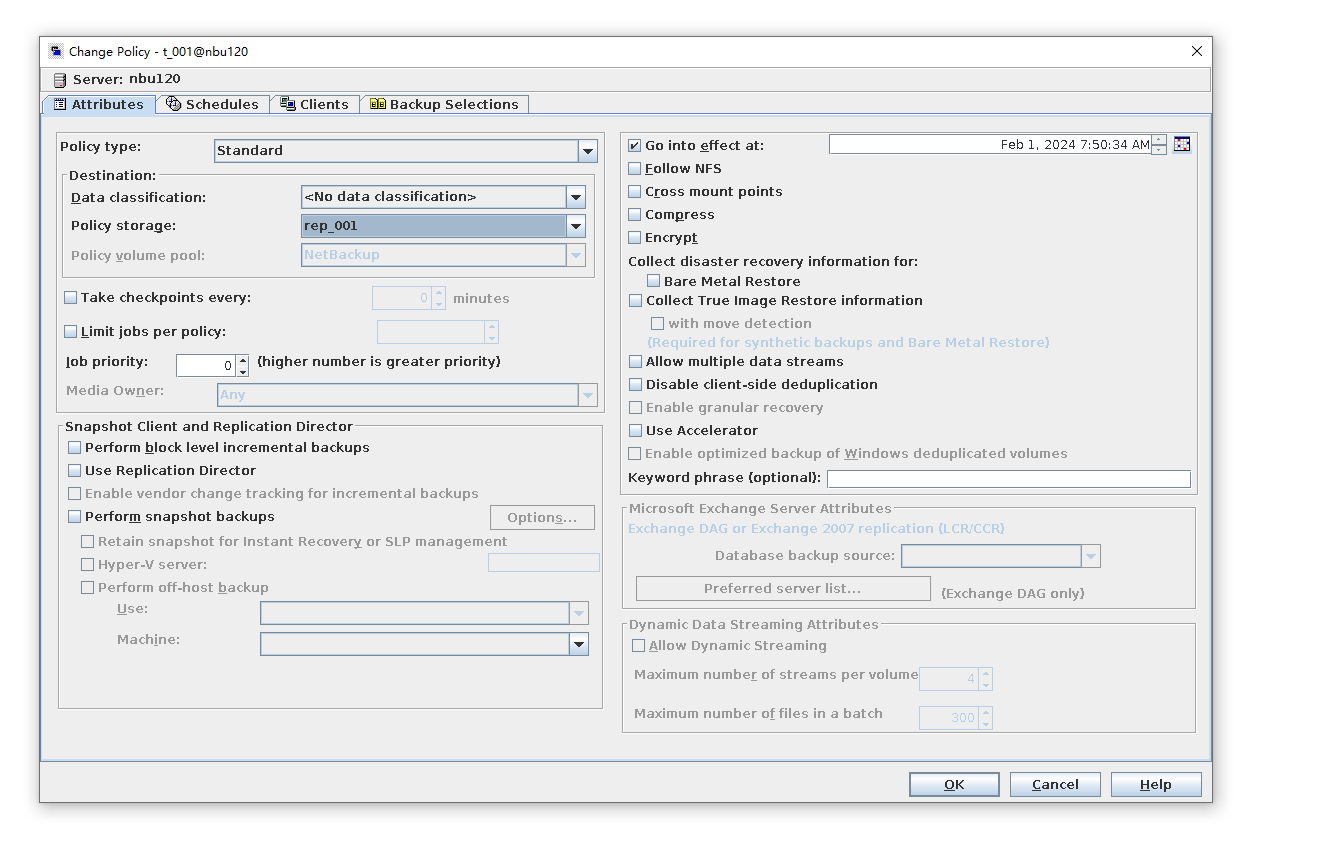Check Collect True Image Restore information
The width and height of the screenshot is (1328, 846).
tap(636, 301)
